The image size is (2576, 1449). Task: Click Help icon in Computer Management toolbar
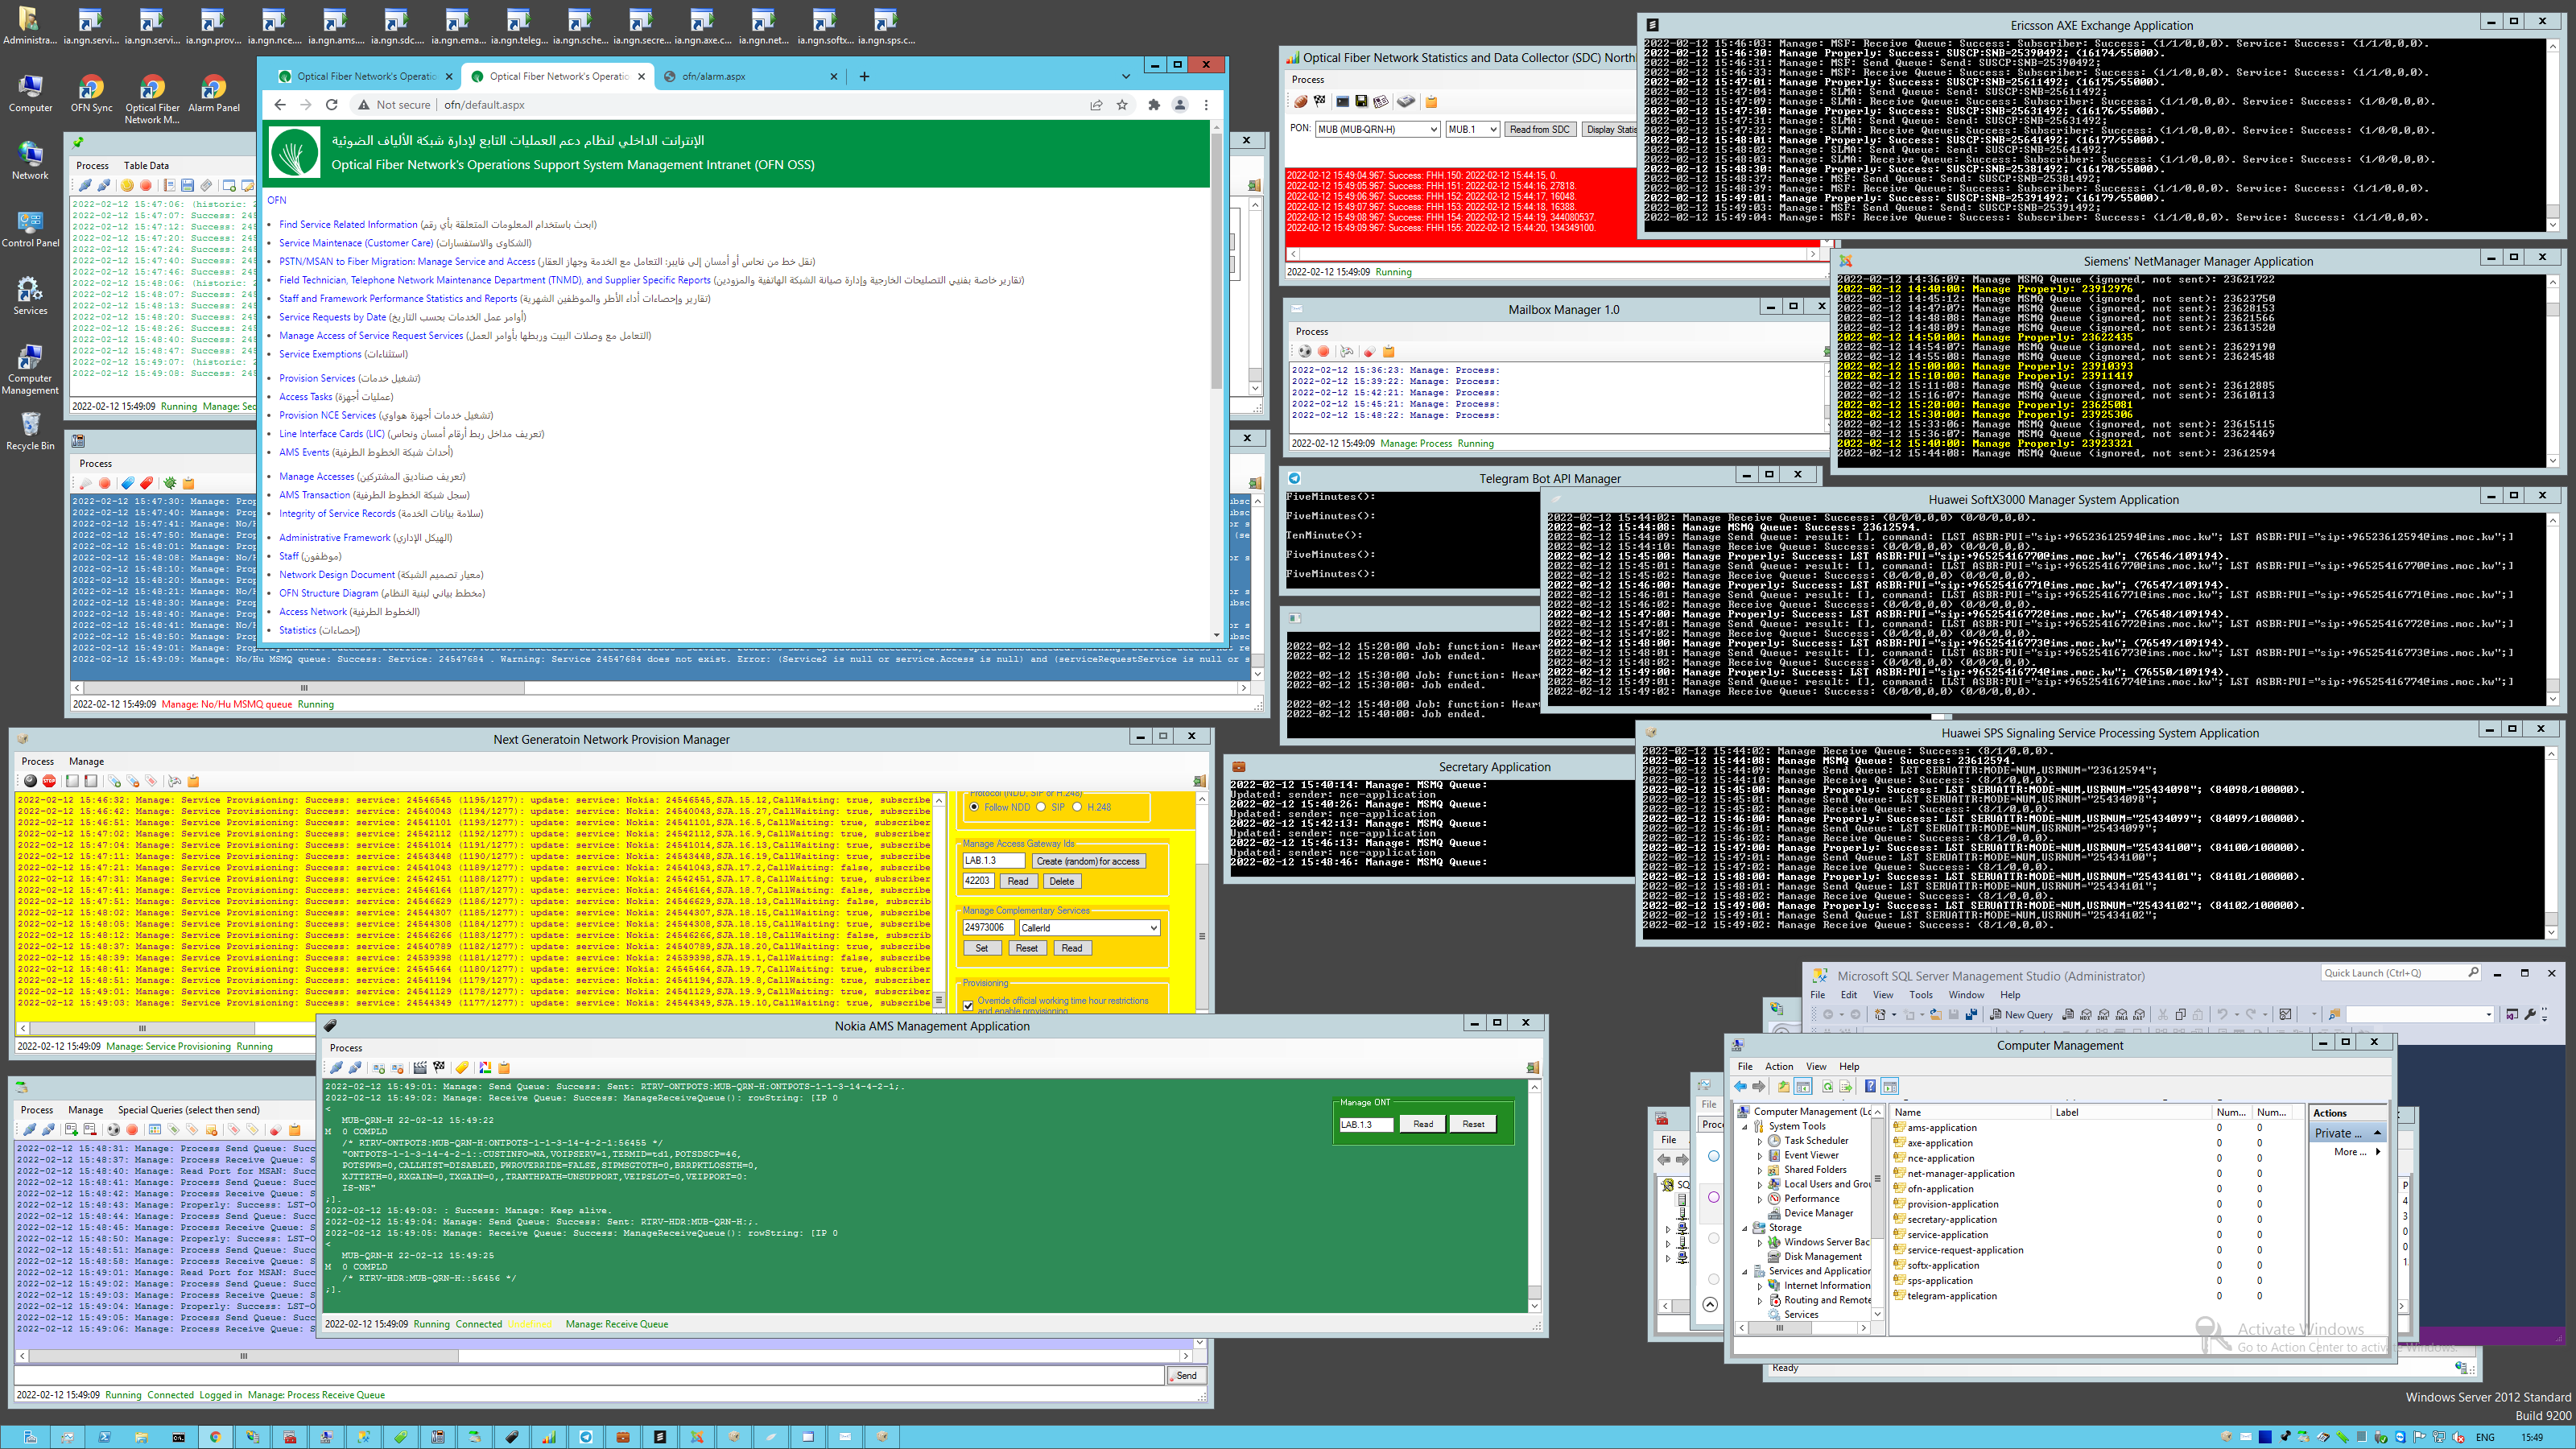(1870, 1087)
